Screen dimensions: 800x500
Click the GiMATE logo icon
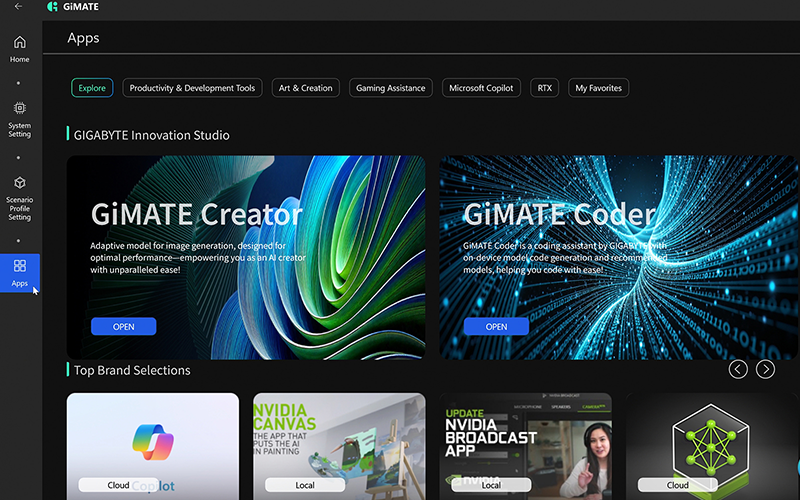[53, 7]
